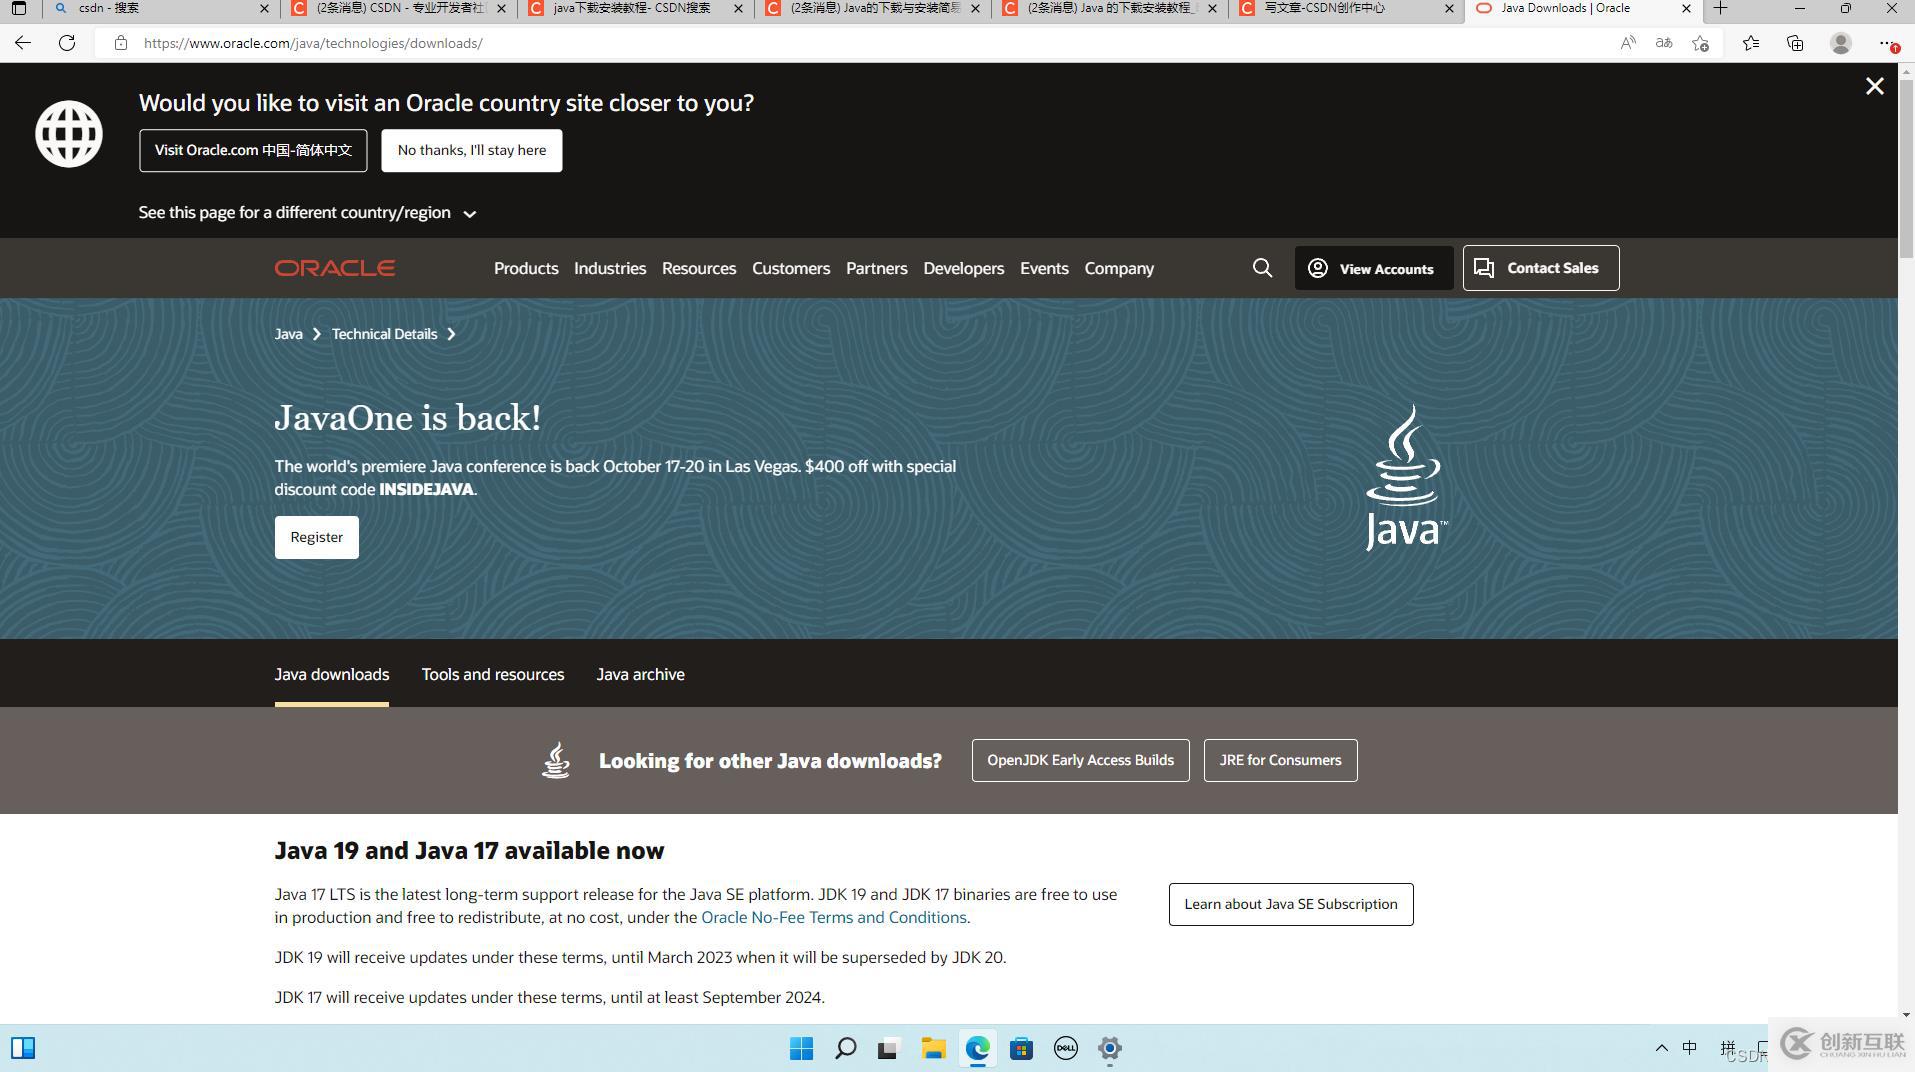Open the browser profile avatar

pyautogui.click(x=1841, y=43)
